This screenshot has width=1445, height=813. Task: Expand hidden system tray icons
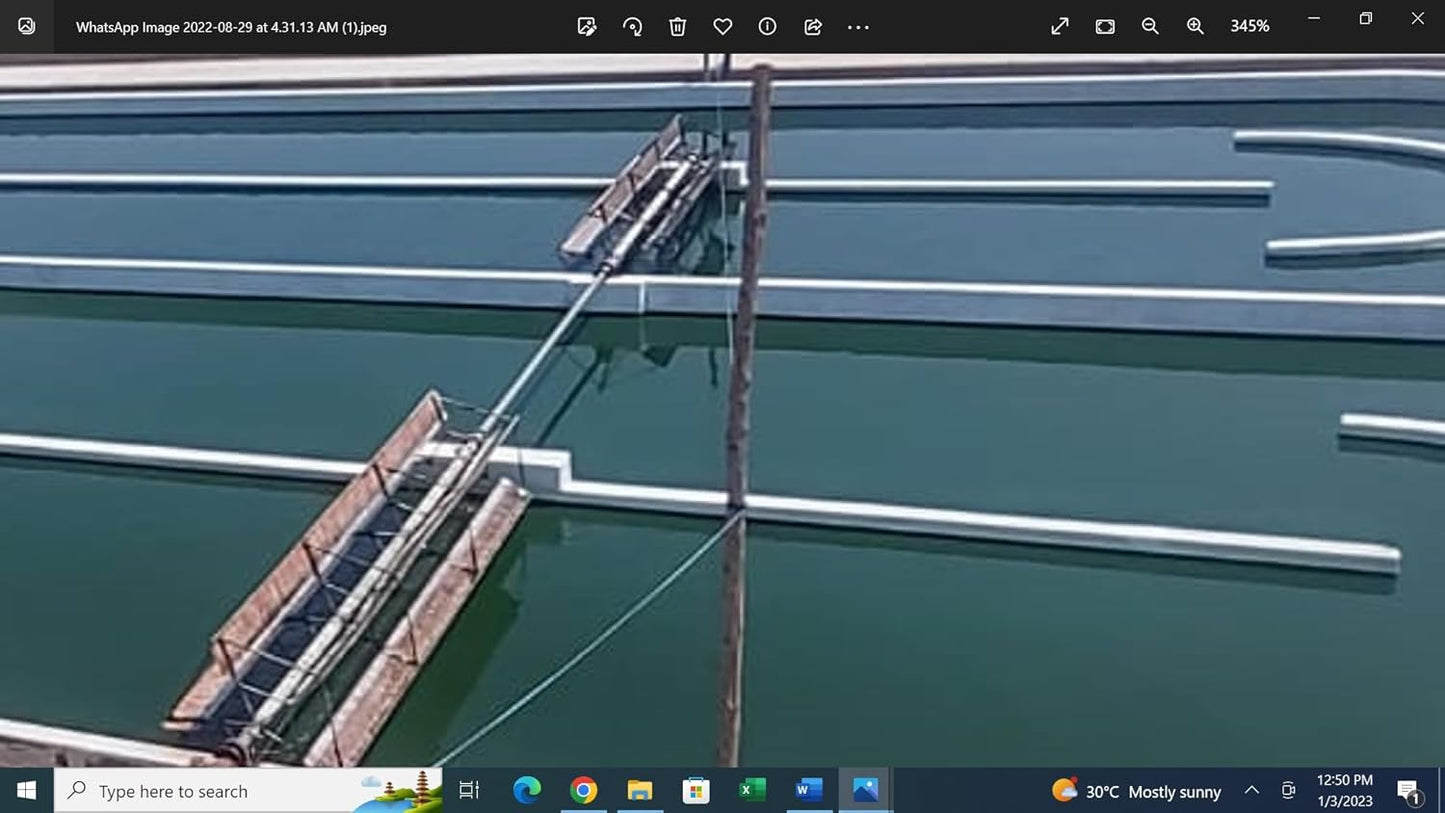point(1251,791)
